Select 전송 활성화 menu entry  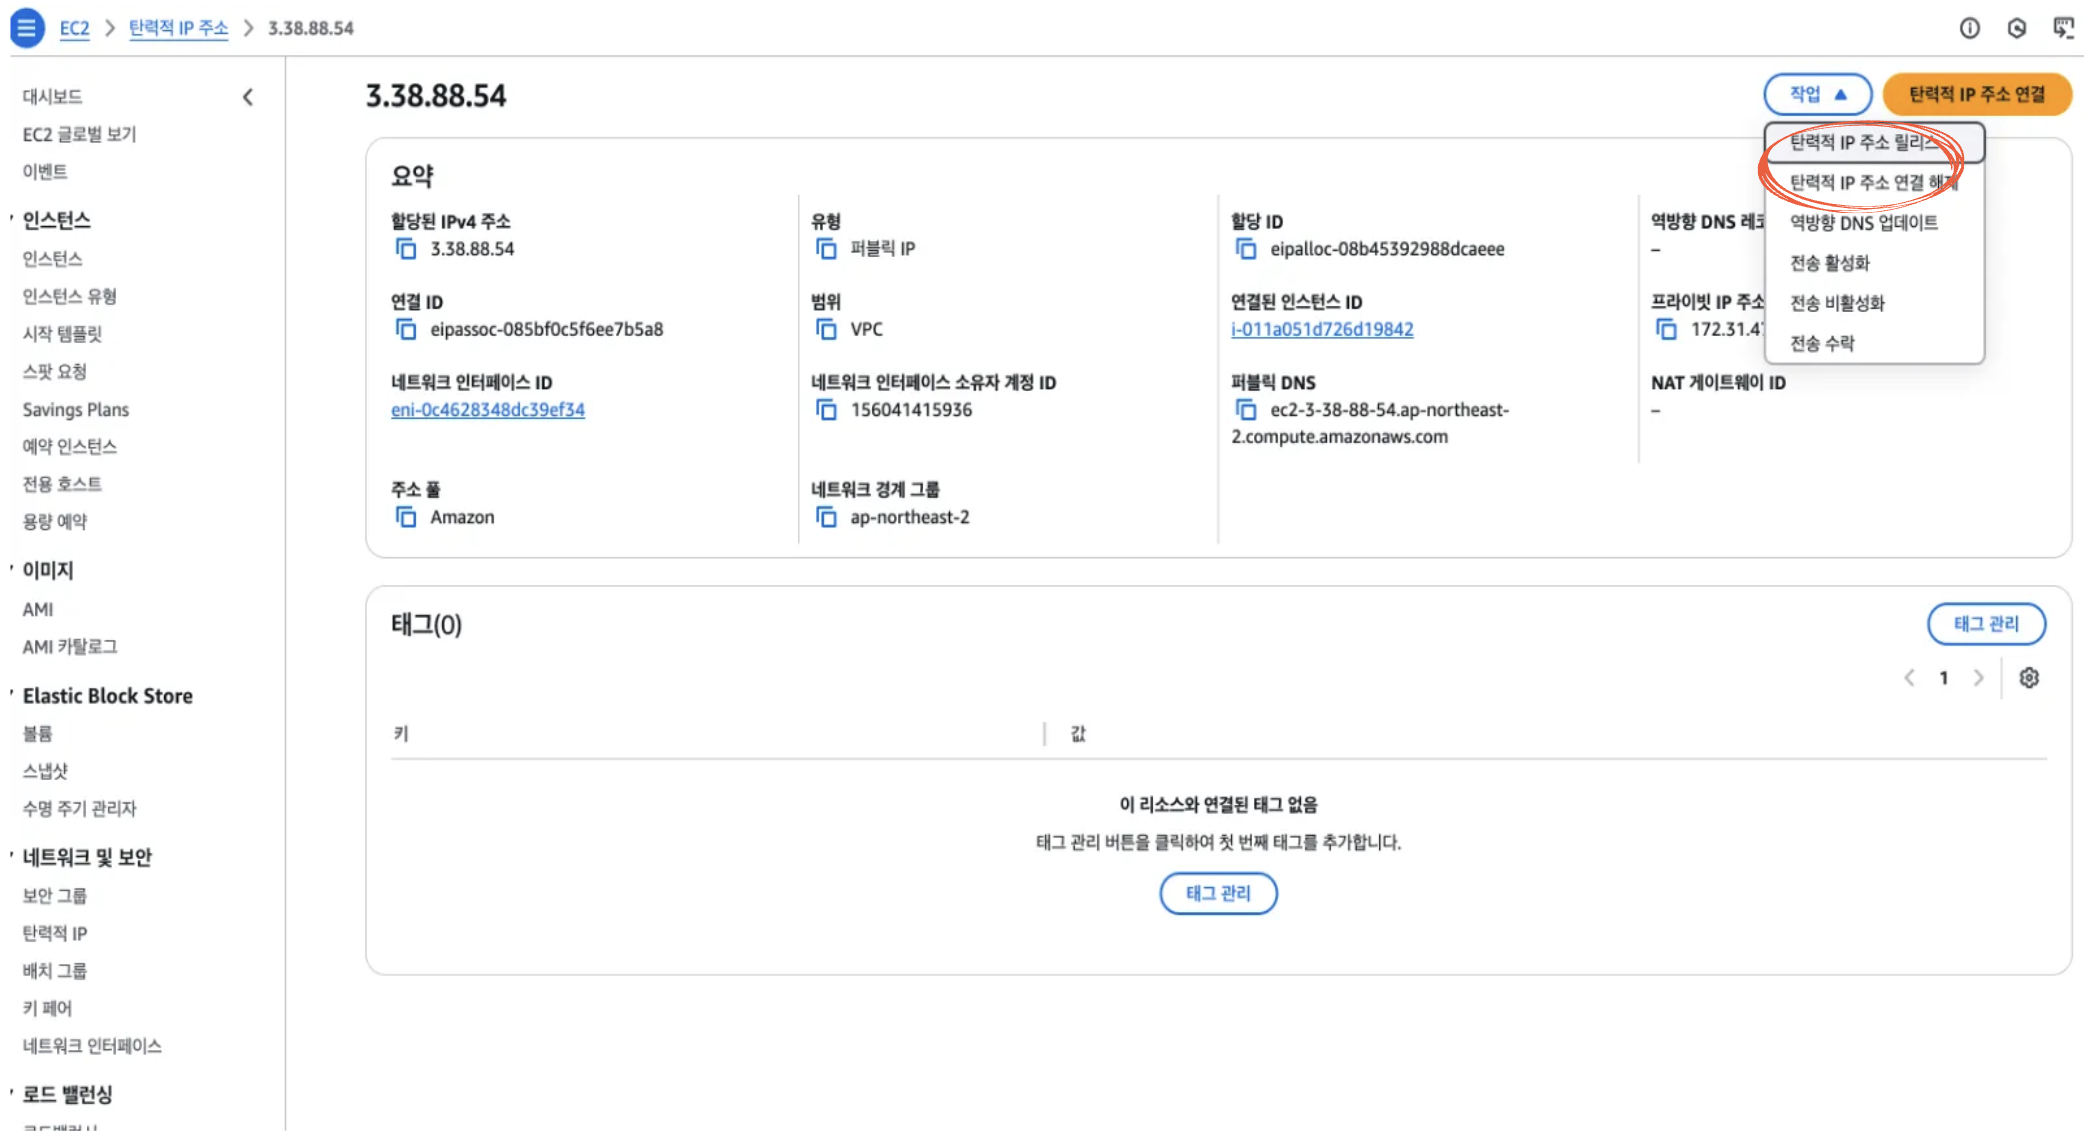1829,263
